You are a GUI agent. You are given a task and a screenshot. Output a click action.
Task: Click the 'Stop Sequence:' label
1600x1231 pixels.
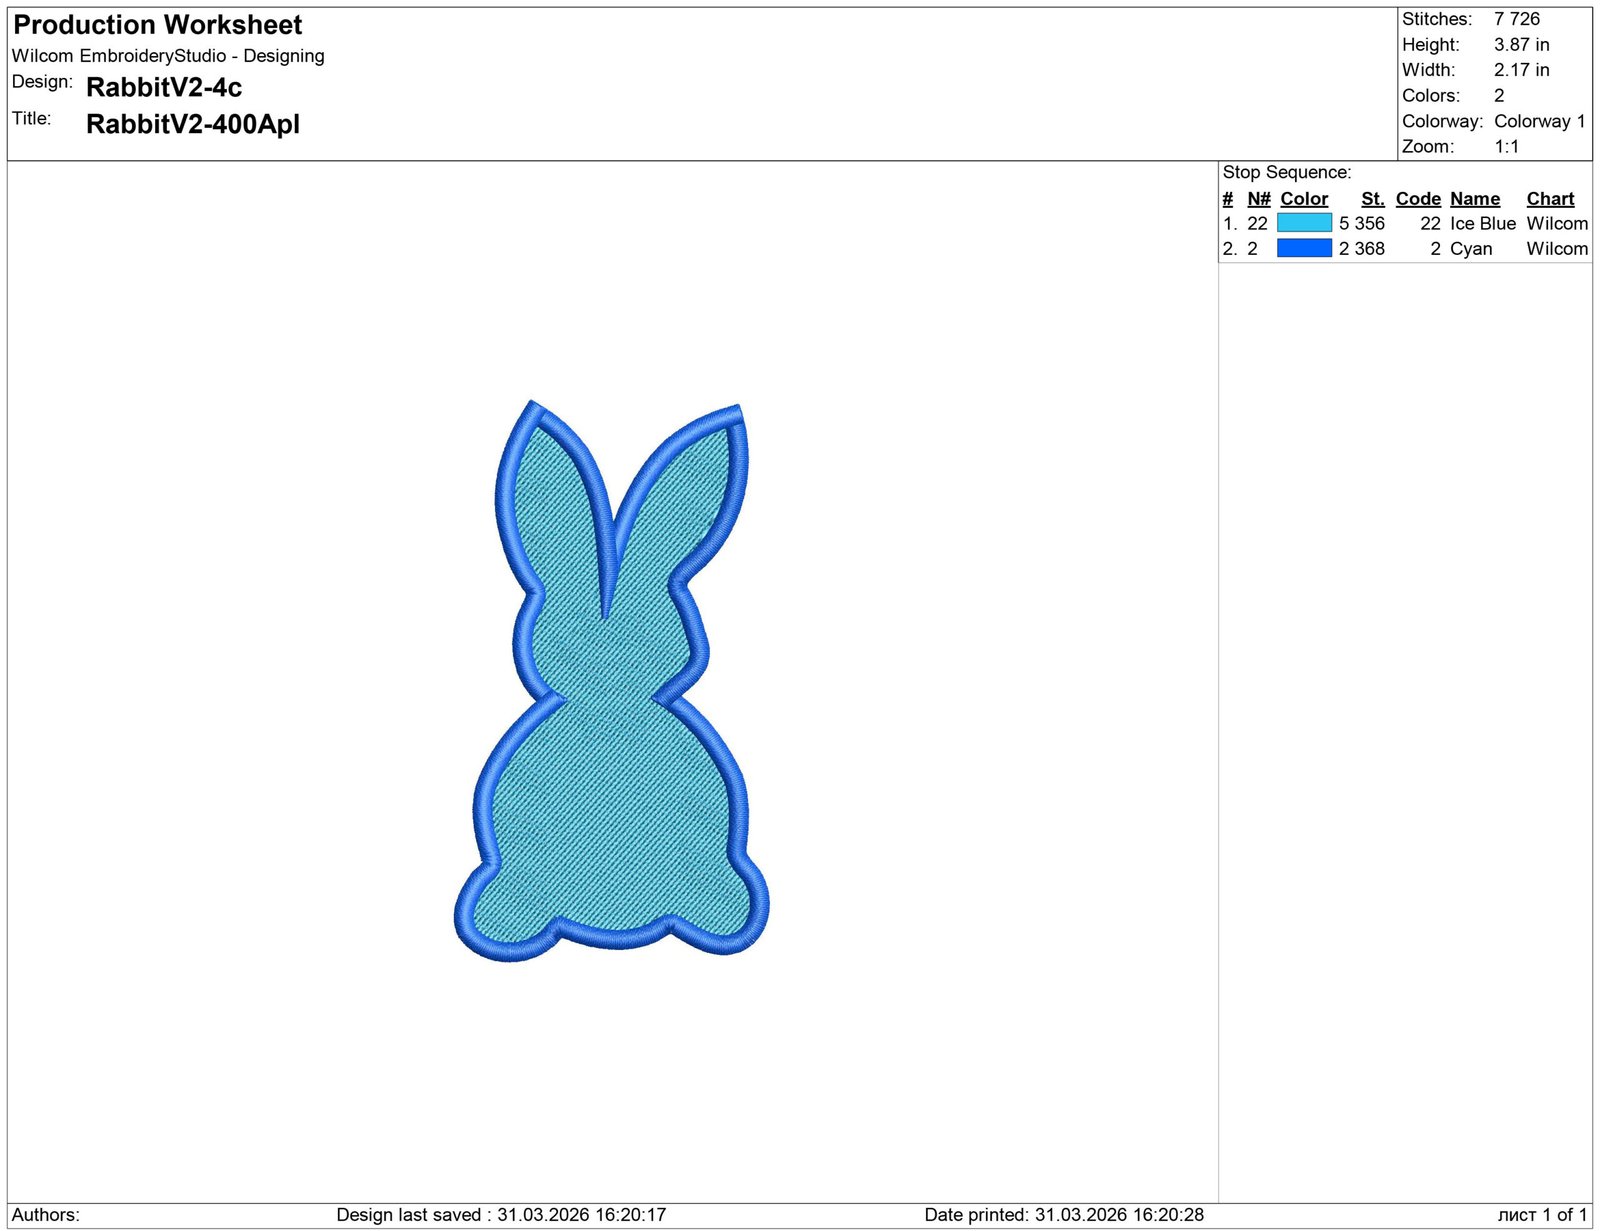click(x=1286, y=172)
